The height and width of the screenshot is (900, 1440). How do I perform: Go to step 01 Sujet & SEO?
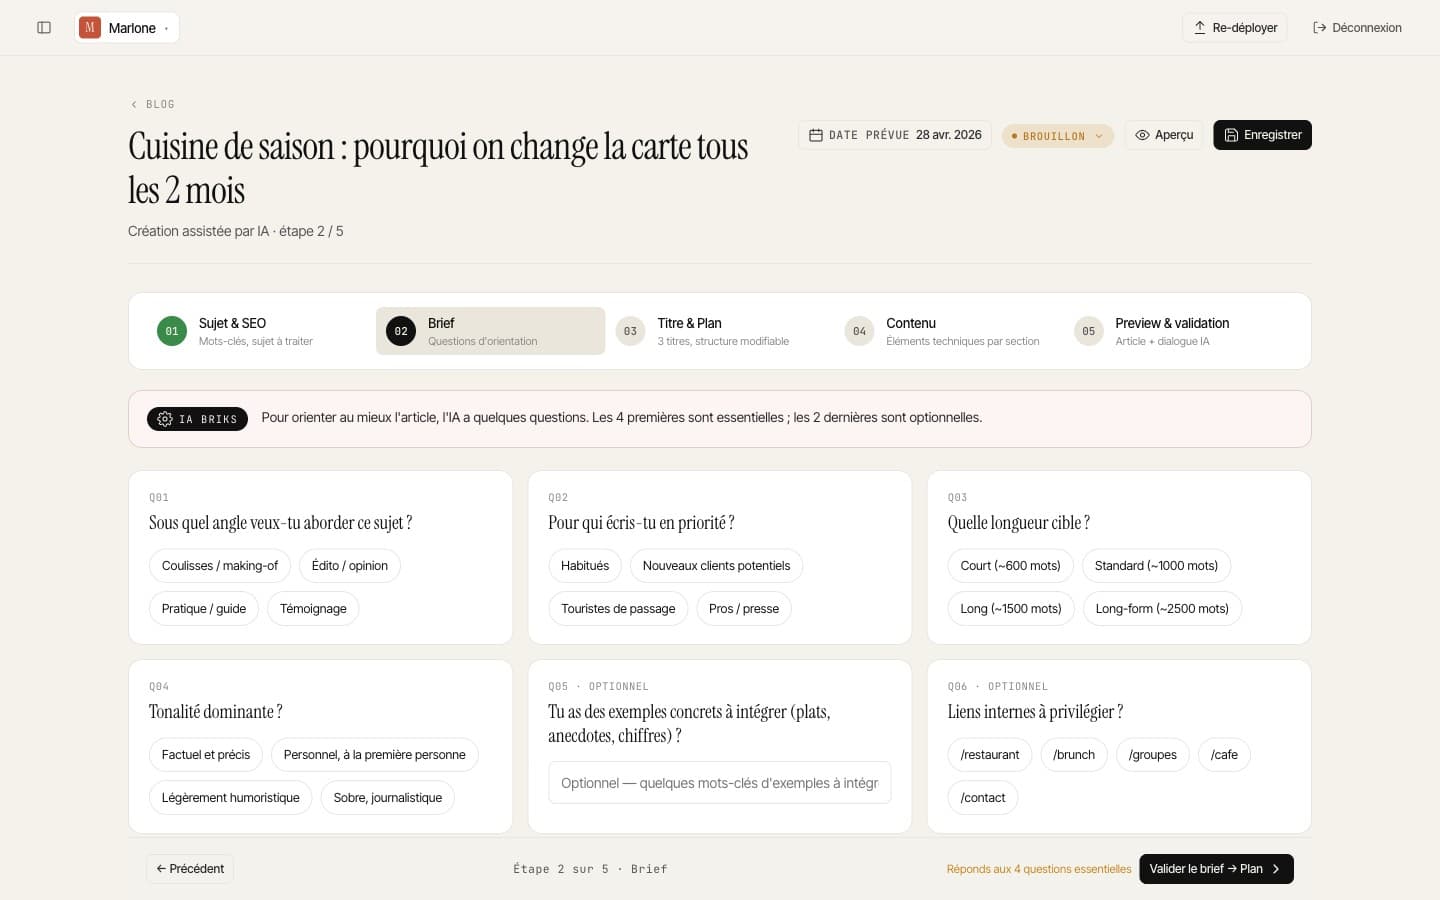pyautogui.click(x=260, y=331)
